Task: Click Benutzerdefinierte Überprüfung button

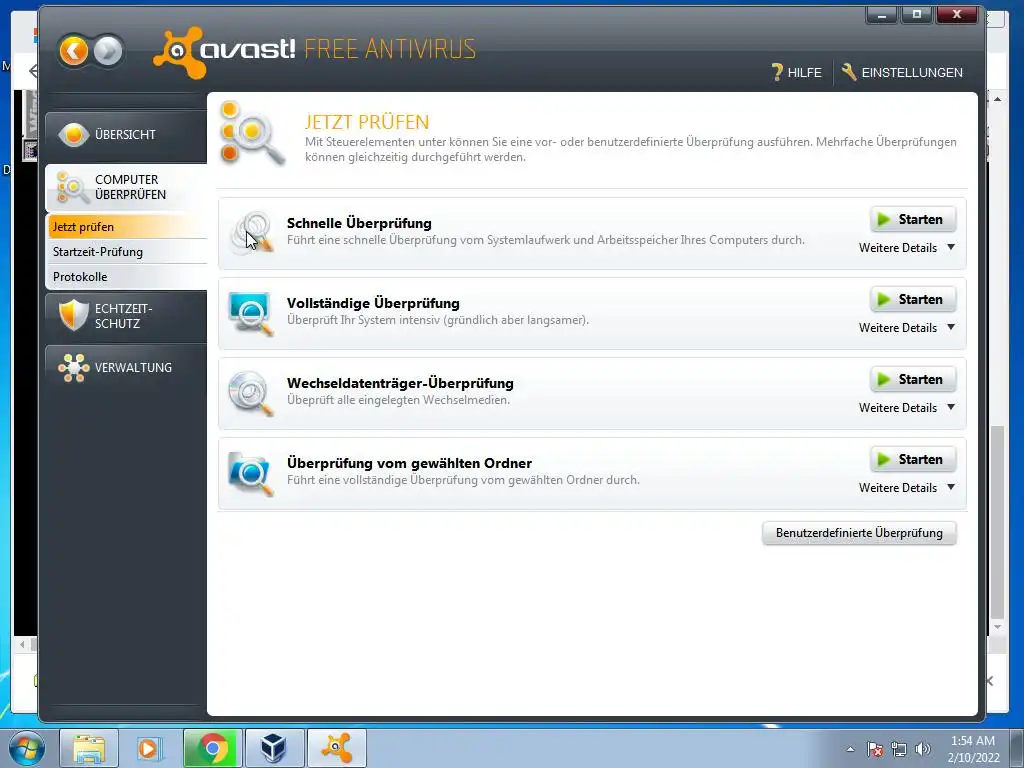Action: tap(859, 533)
